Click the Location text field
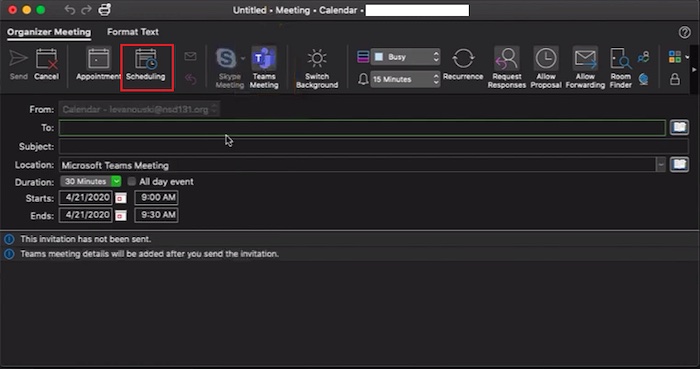Screen dimensions: 700x369 pos(357,165)
